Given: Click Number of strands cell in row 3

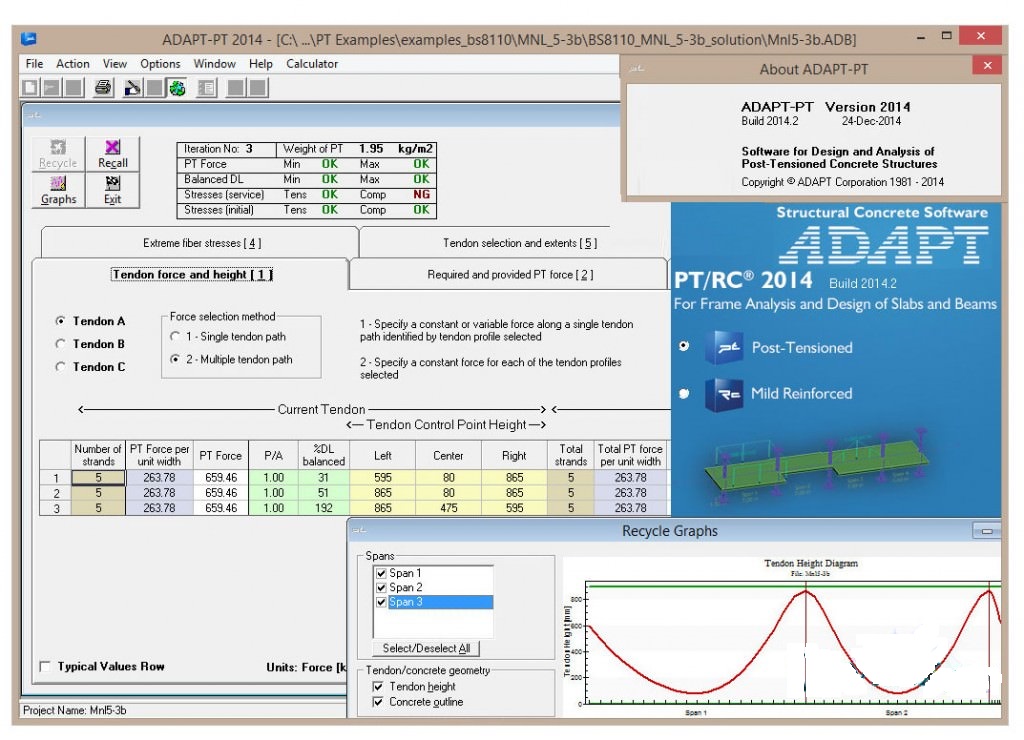Looking at the screenshot, I should click(x=98, y=507).
